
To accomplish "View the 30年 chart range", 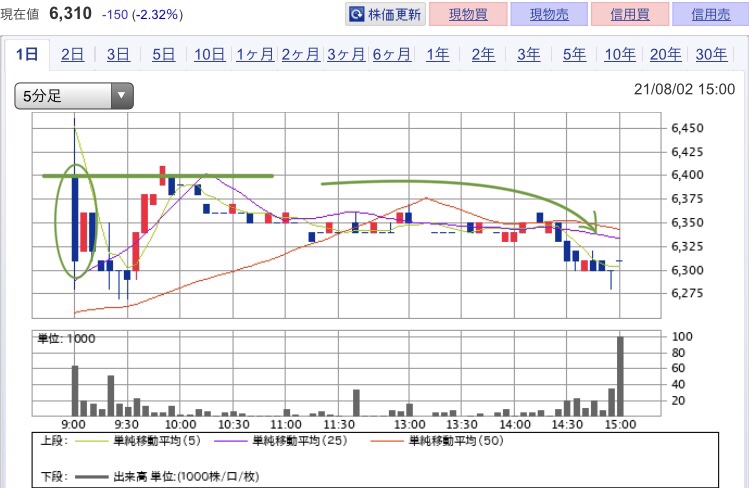I will coord(711,54).
